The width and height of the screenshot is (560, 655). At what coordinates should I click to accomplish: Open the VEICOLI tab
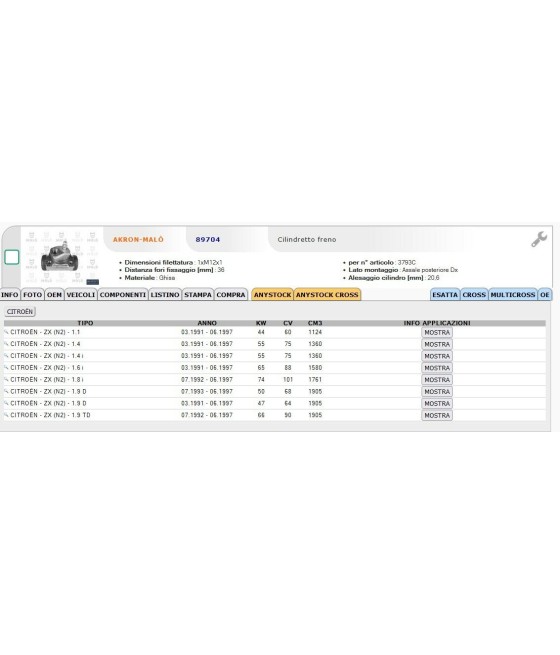(x=81, y=294)
